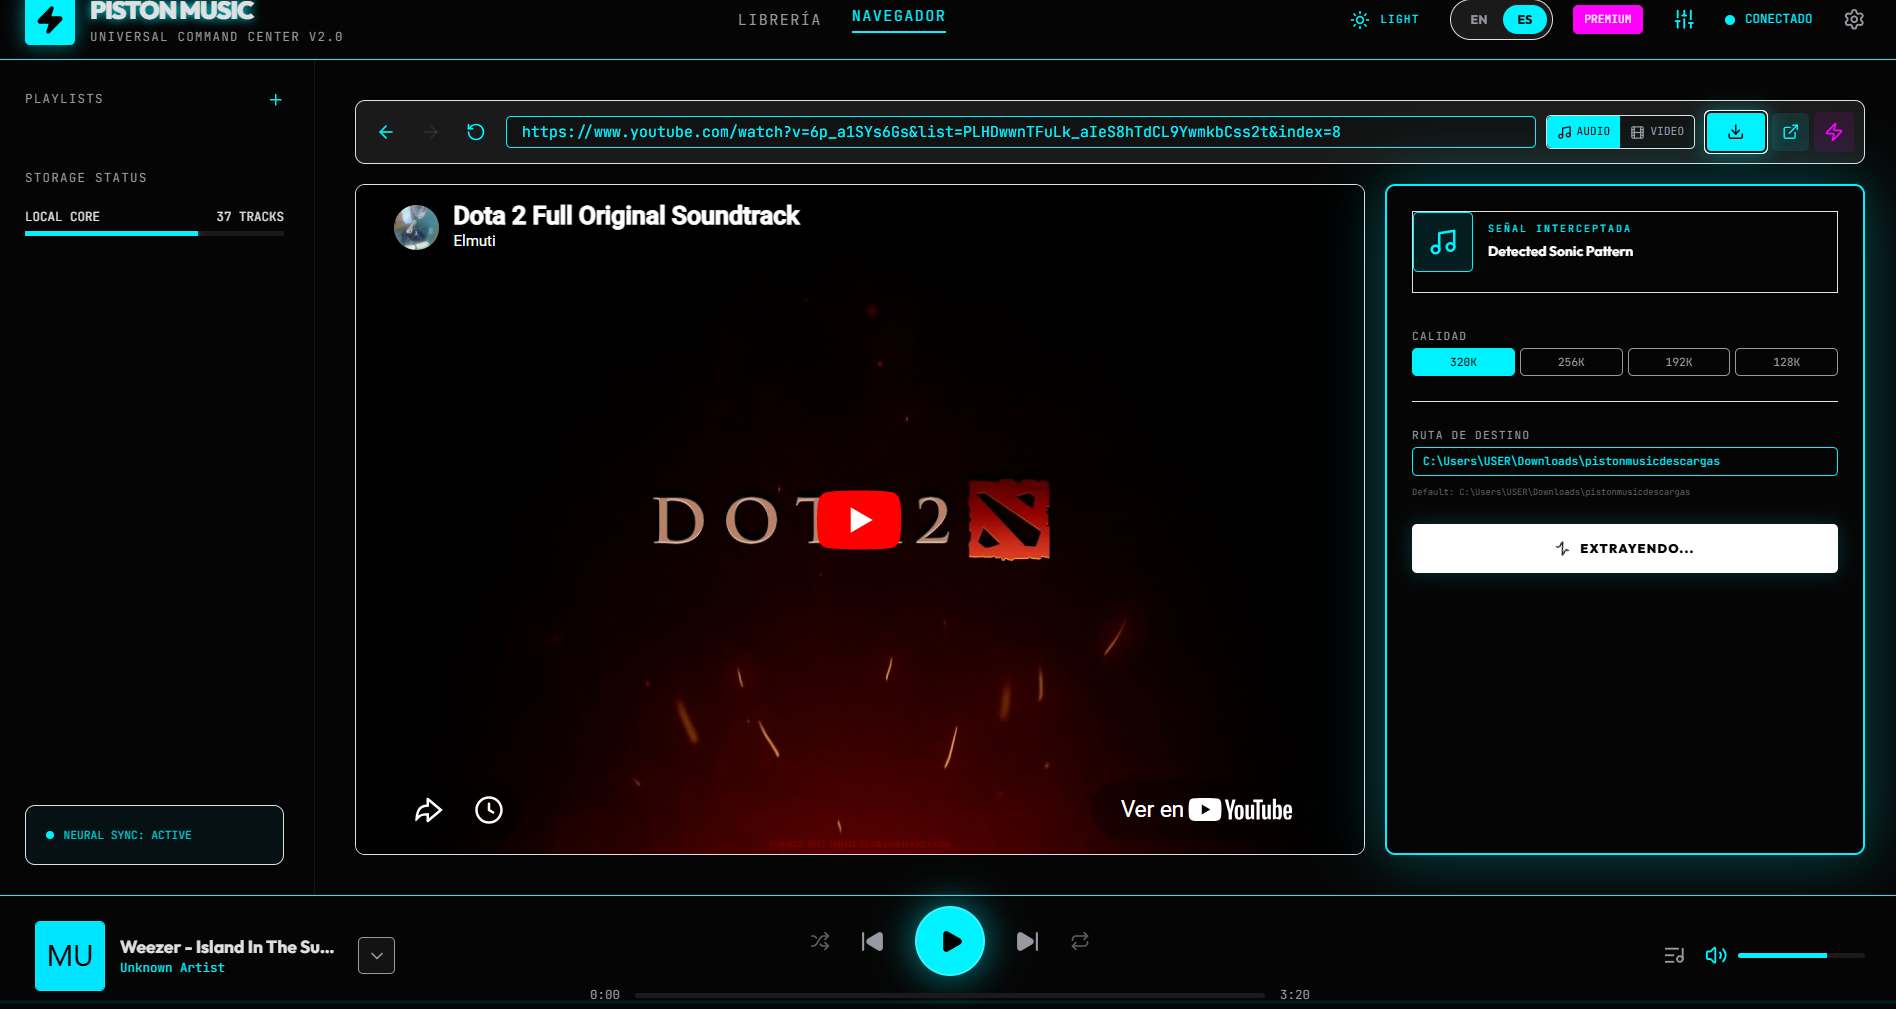Select Video download mode

[1657, 132]
